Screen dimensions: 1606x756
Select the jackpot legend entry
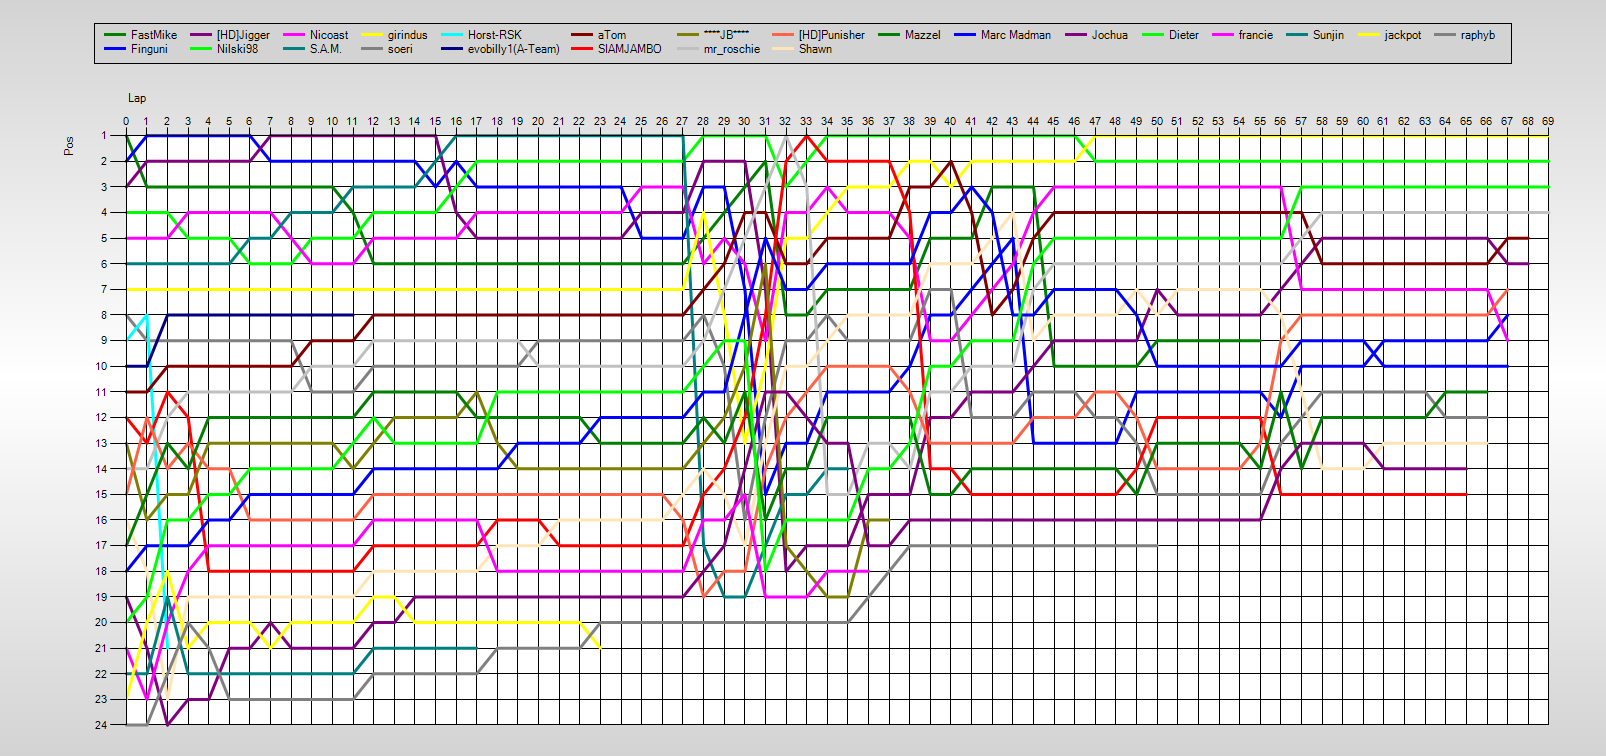click(1402, 35)
